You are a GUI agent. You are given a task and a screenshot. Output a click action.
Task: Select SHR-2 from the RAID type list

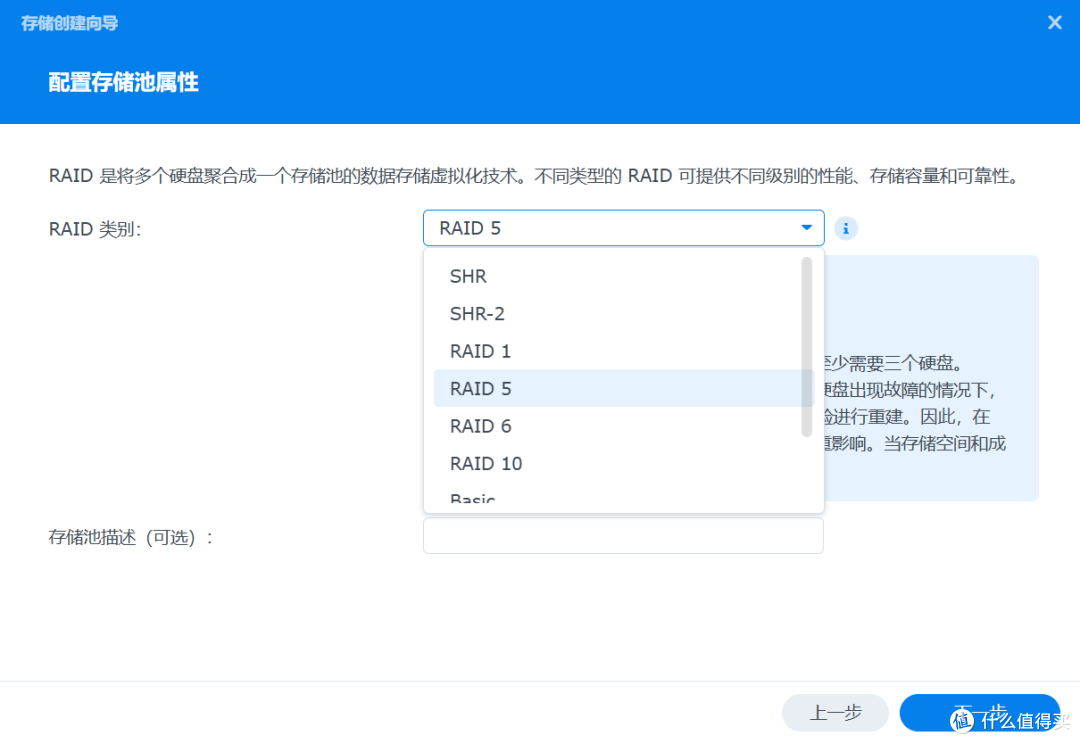pyautogui.click(x=475, y=313)
